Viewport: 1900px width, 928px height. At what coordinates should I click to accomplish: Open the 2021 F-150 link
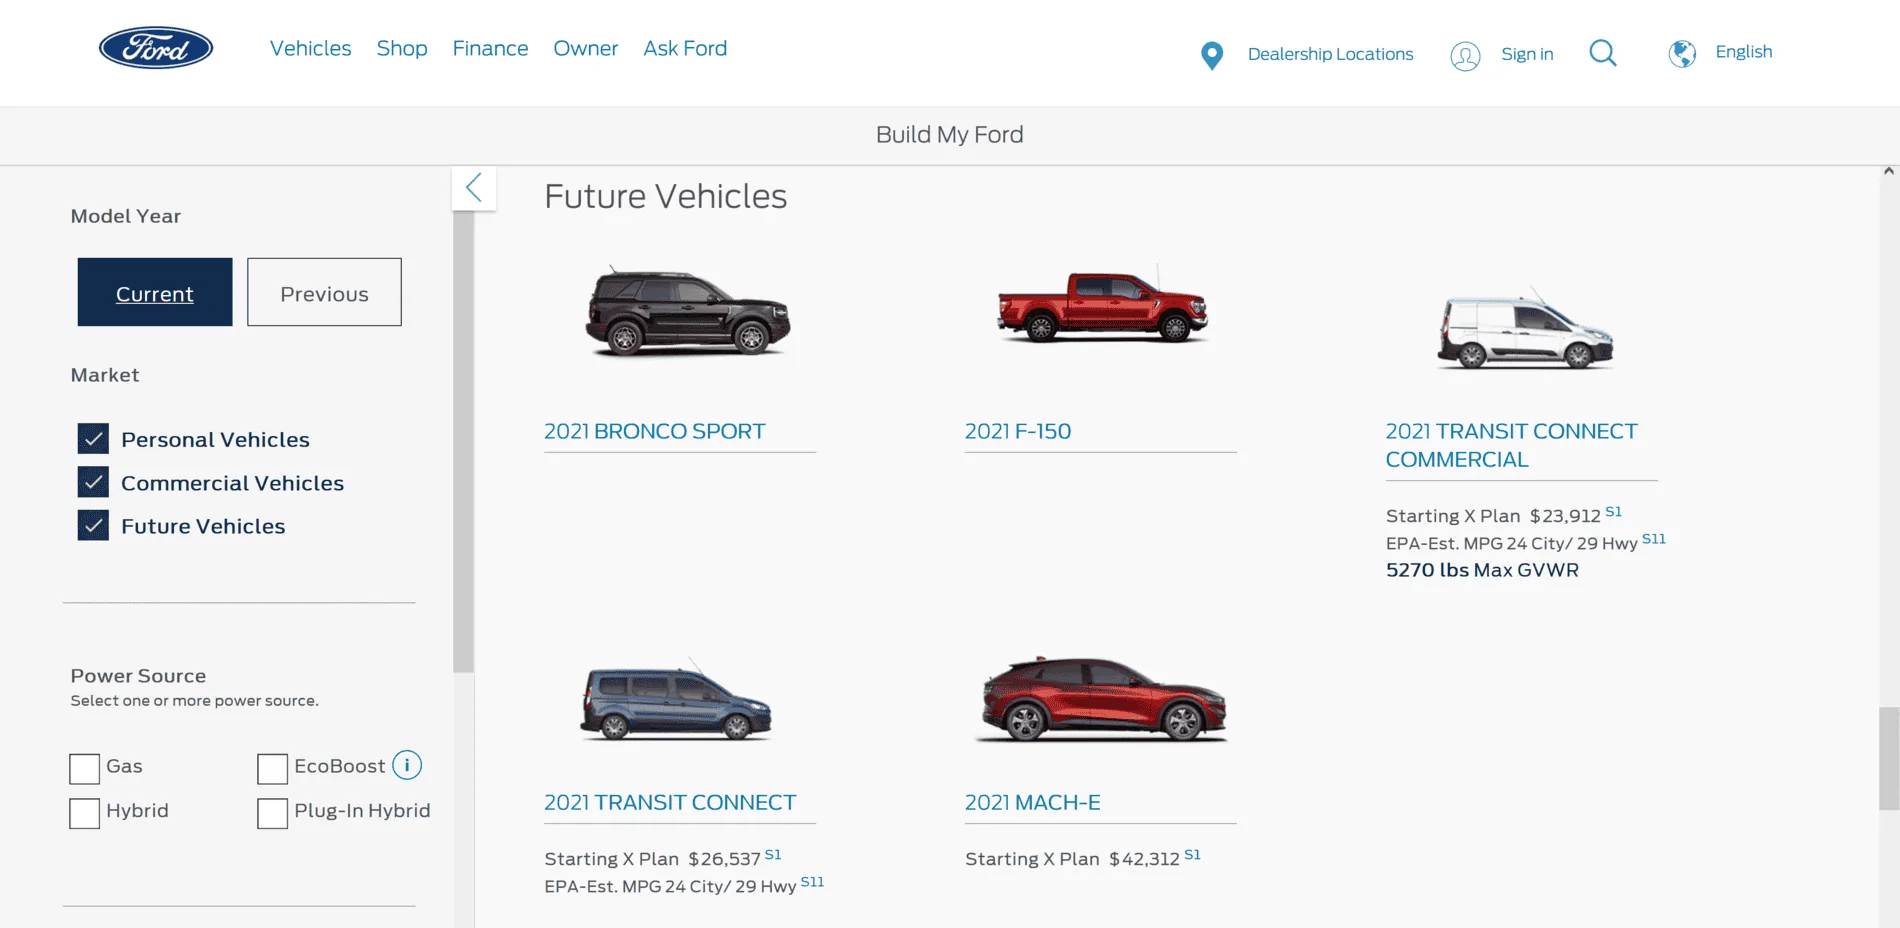click(x=1018, y=431)
